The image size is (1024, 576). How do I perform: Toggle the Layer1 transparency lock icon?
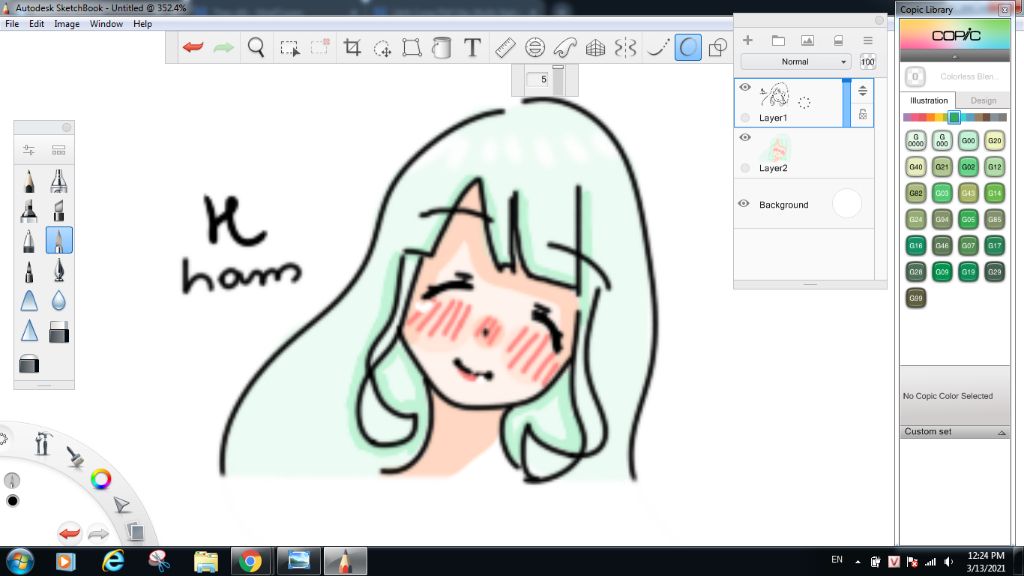[863, 114]
